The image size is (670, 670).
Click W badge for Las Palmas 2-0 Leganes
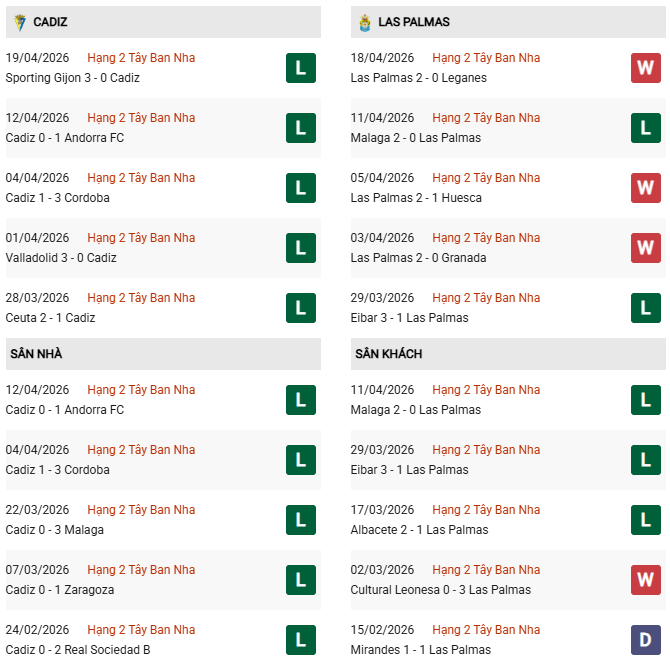pyautogui.click(x=645, y=68)
